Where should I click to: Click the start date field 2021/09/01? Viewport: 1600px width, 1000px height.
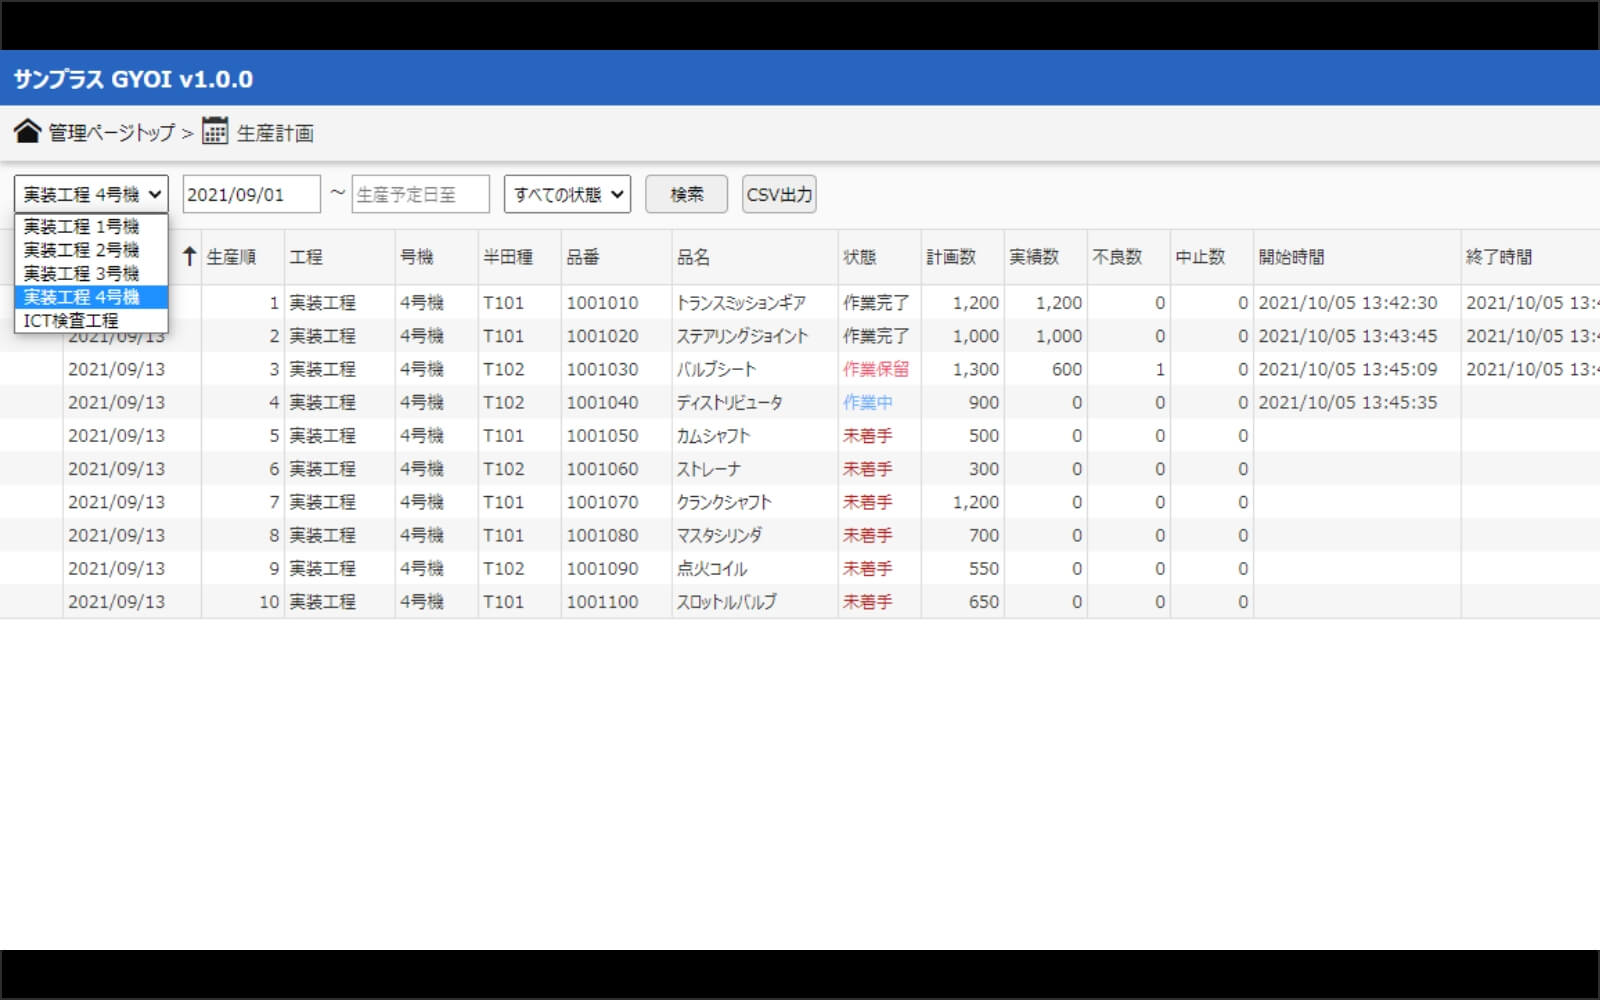click(x=251, y=194)
